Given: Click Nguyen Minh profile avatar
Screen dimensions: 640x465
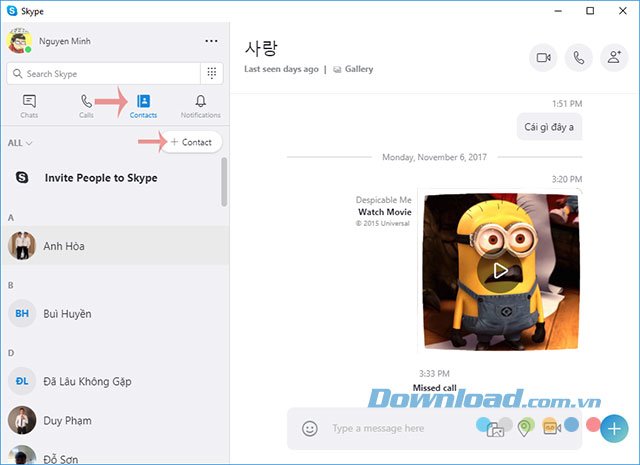Looking at the screenshot, I should (19, 41).
